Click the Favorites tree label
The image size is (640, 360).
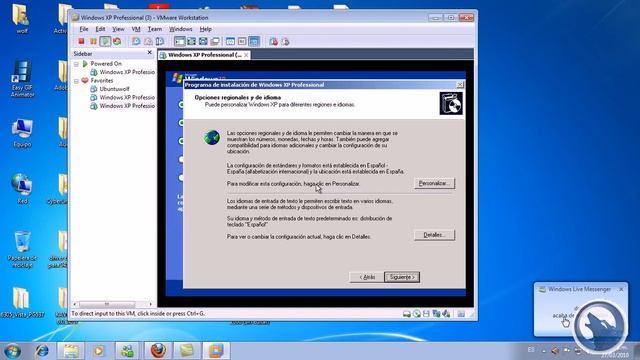click(102, 81)
